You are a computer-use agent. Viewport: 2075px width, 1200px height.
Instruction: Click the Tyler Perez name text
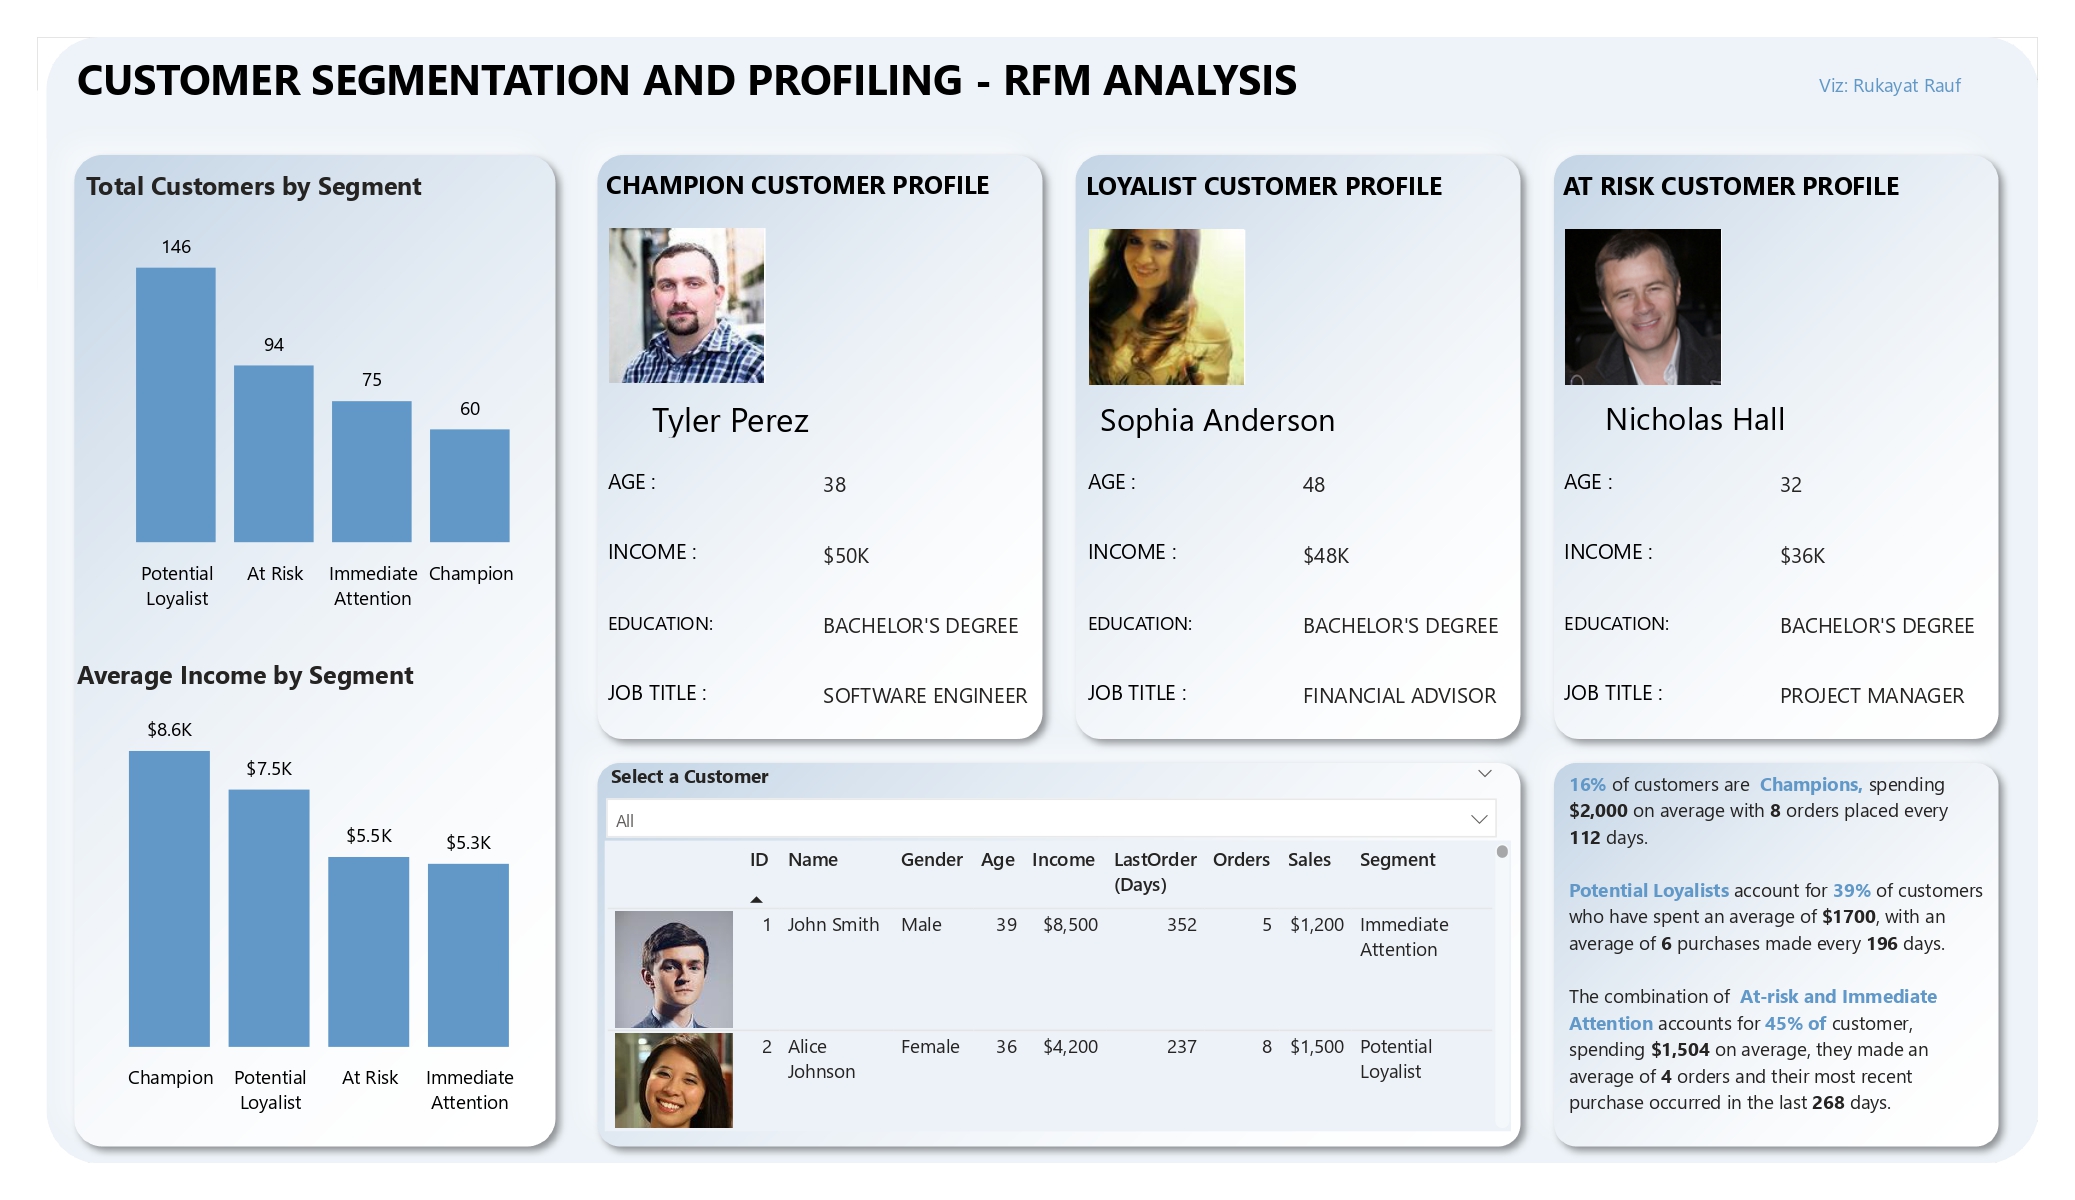[x=730, y=421]
